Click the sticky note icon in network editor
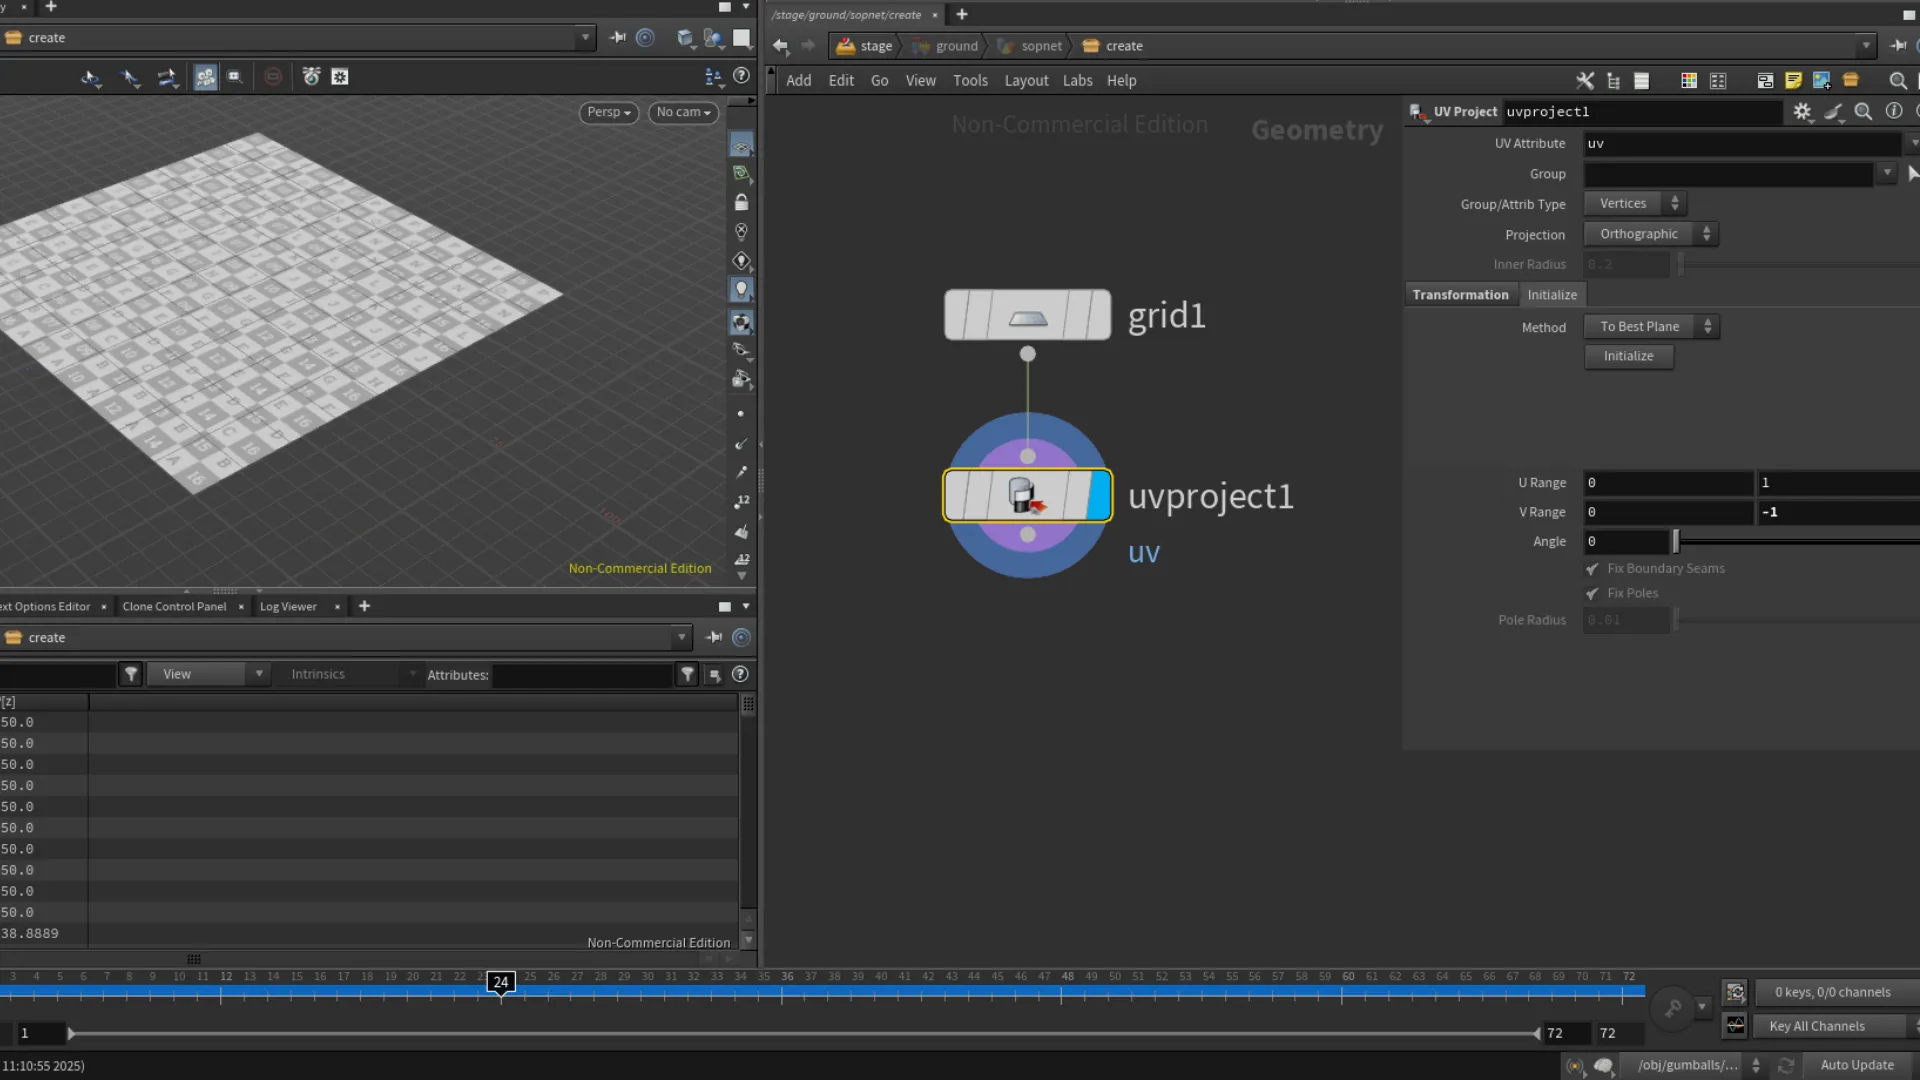Viewport: 1920px width, 1080px height. coord(1794,80)
